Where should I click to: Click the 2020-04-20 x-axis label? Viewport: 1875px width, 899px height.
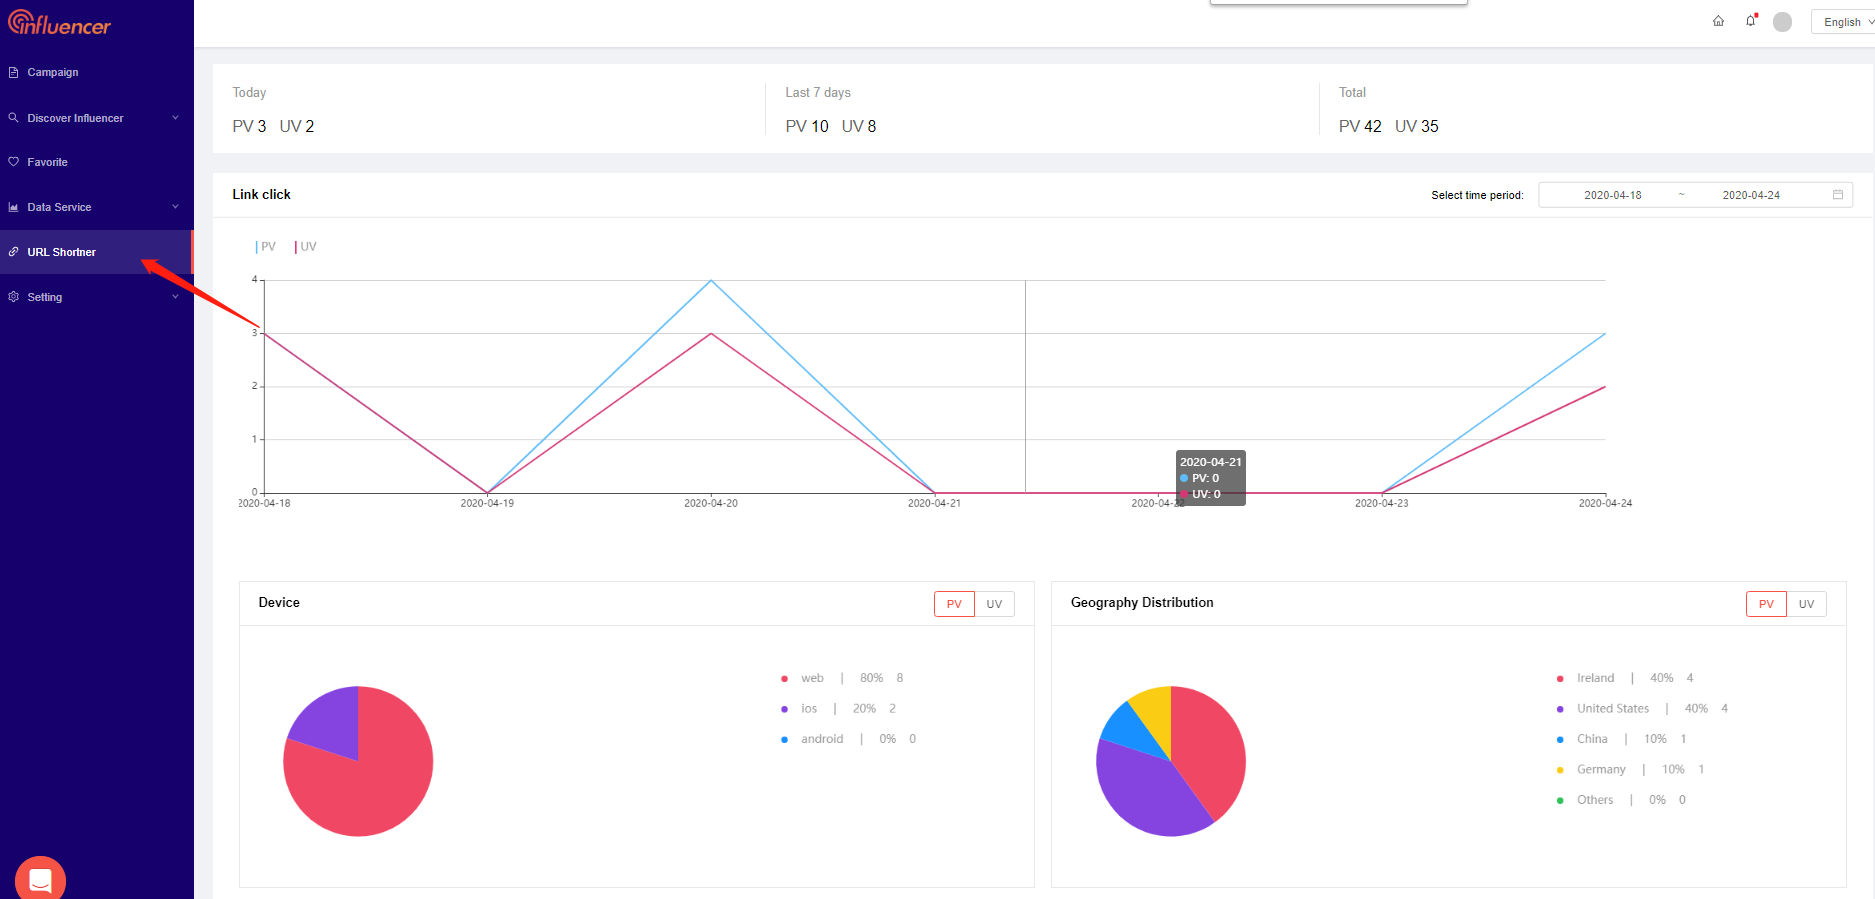[711, 503]
